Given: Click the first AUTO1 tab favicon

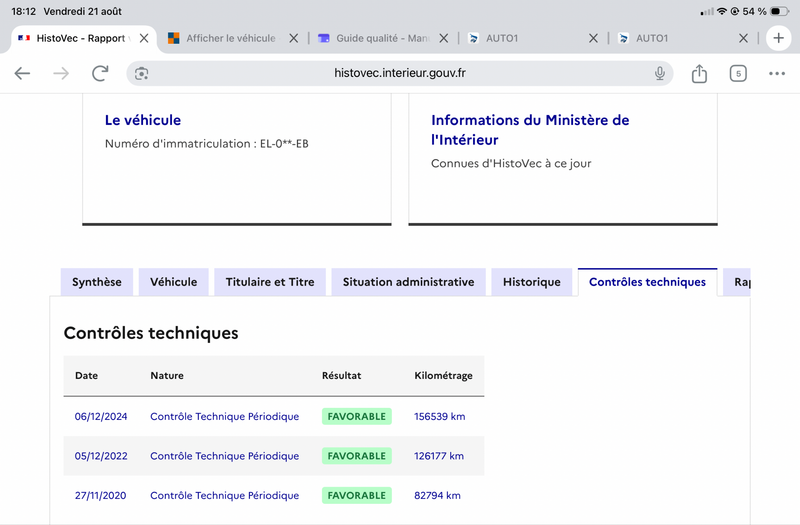Looking at the screenshot, I should tap(473, 38).
